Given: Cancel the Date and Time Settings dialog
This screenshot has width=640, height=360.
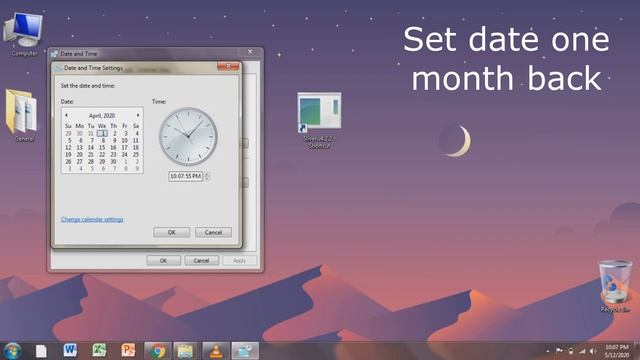Looking at the screenshot, I should (x=213, y=232).
